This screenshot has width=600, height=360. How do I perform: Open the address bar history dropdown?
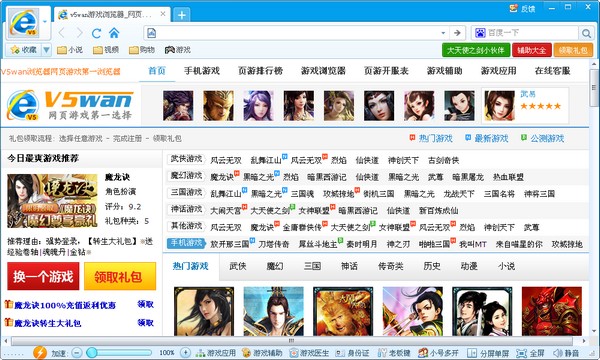coord(443,33)
